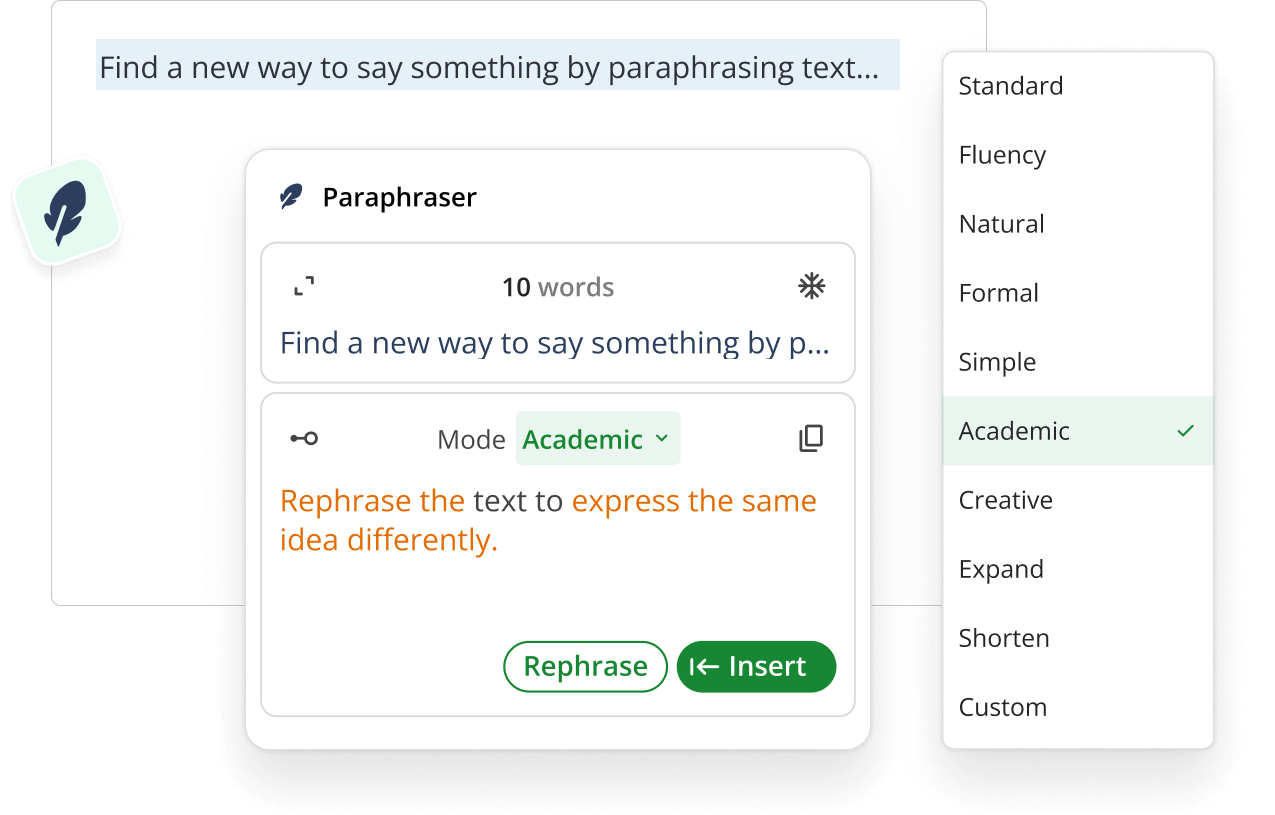Select Shorten mode from the list

(x=1004, y=638)
